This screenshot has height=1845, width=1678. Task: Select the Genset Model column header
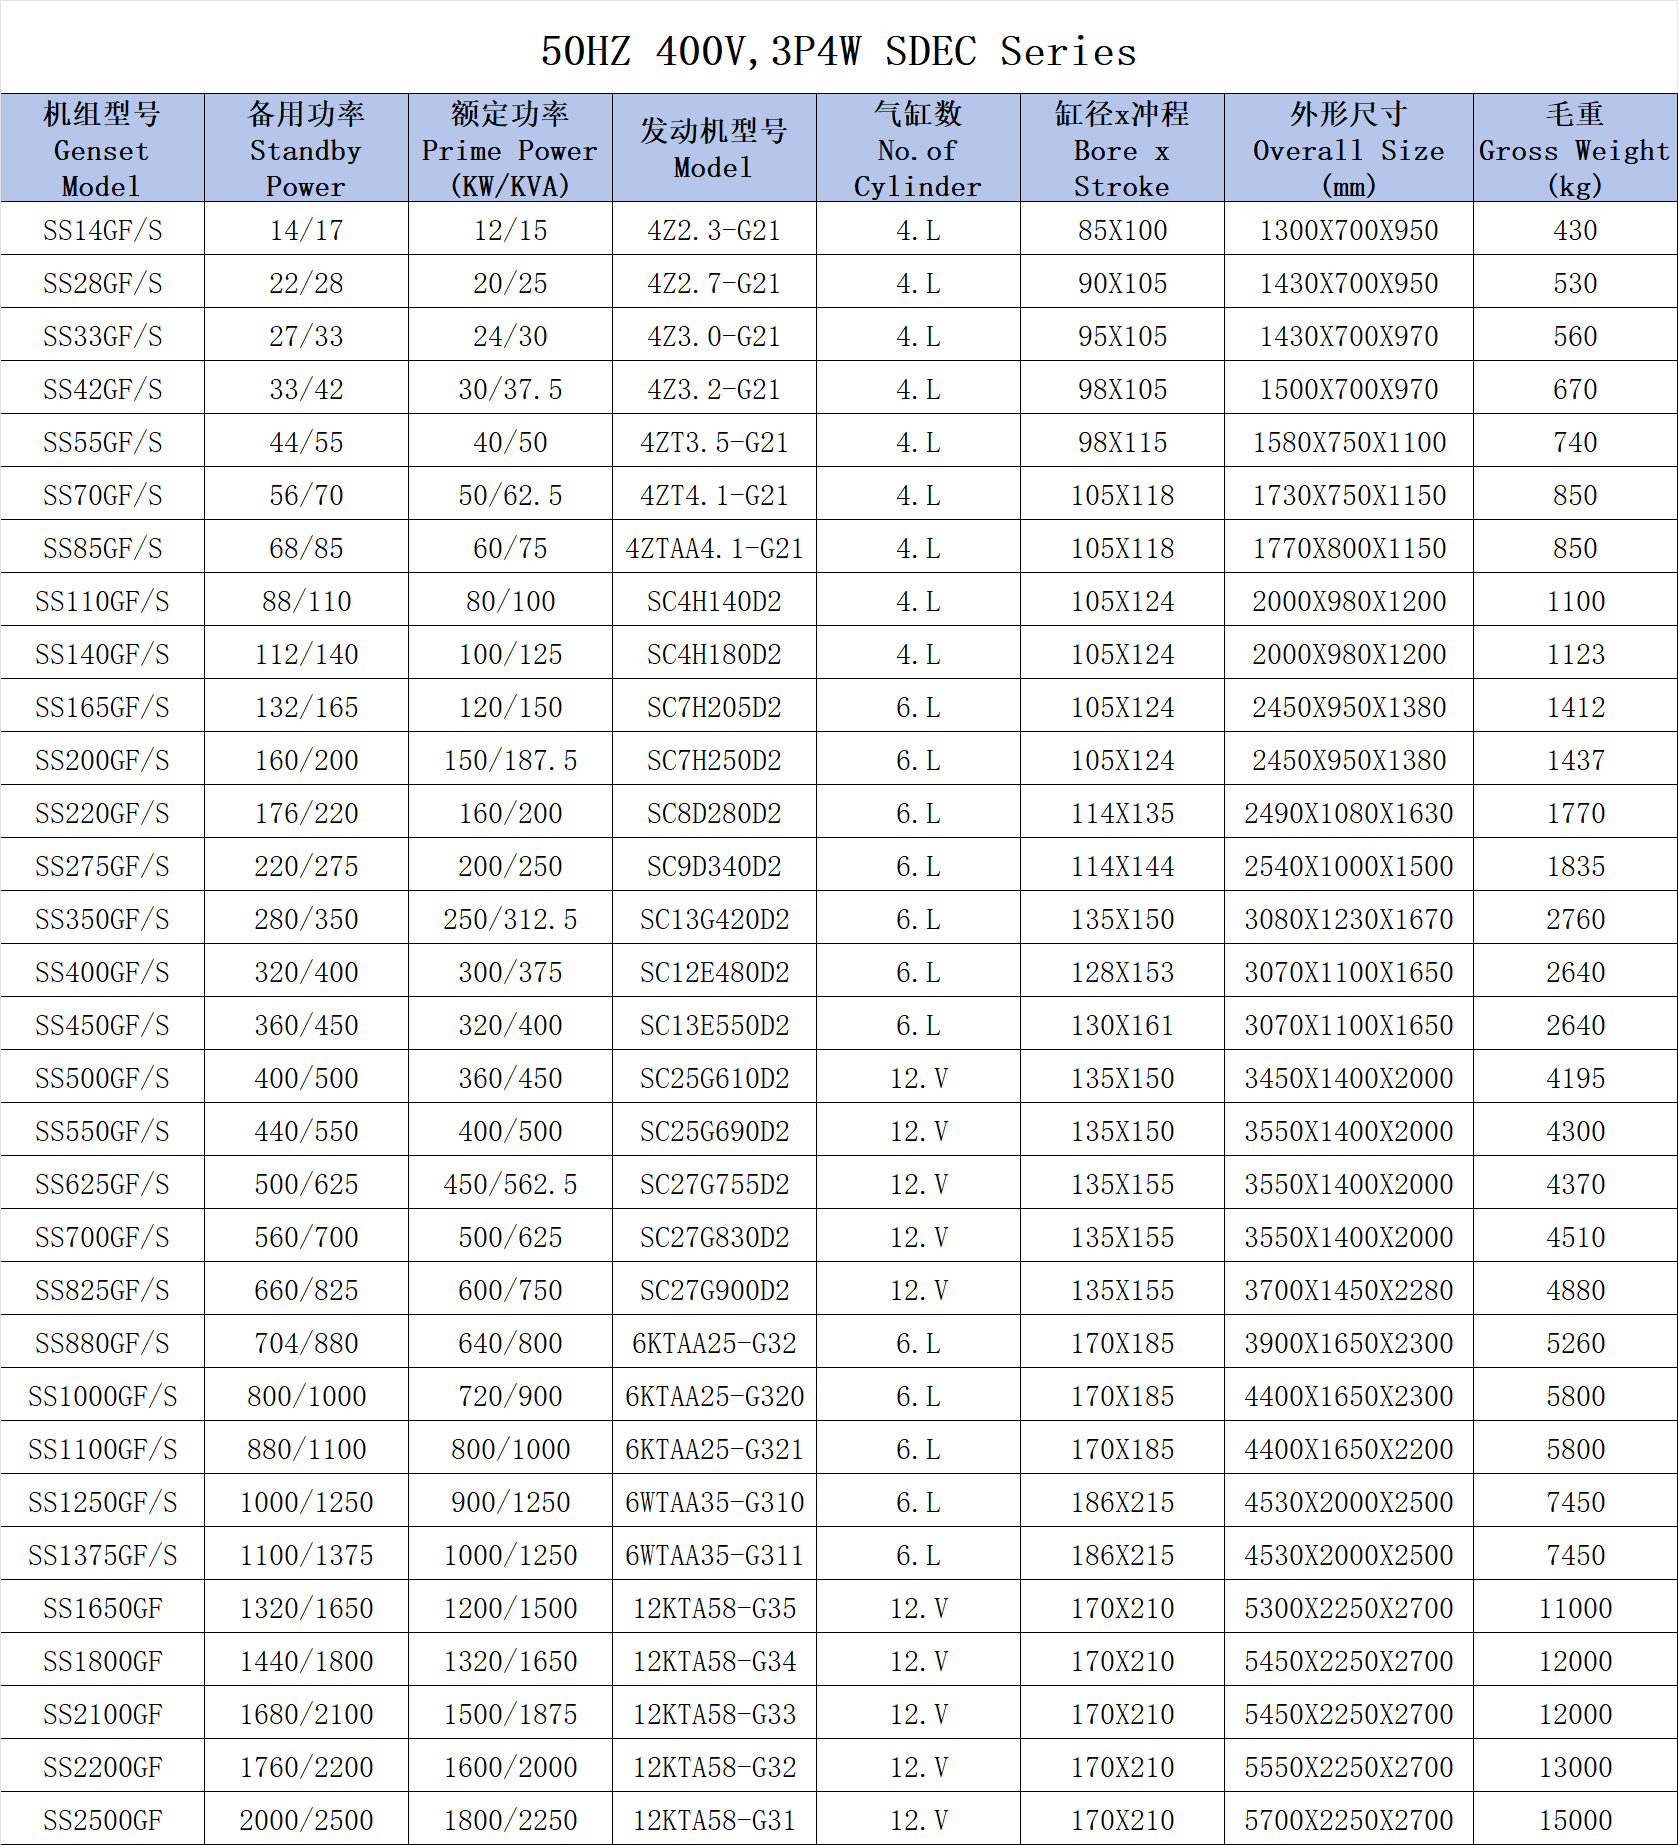point(102,149)
